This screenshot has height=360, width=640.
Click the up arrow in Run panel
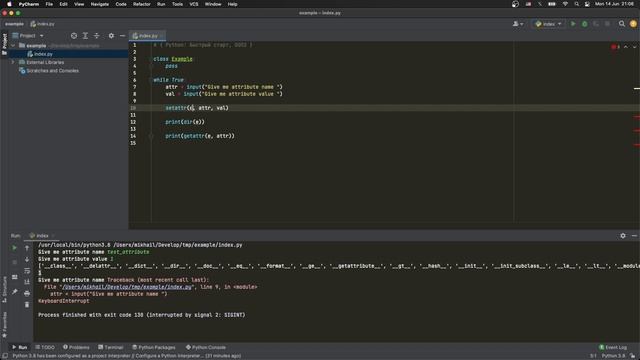(27, 248)
